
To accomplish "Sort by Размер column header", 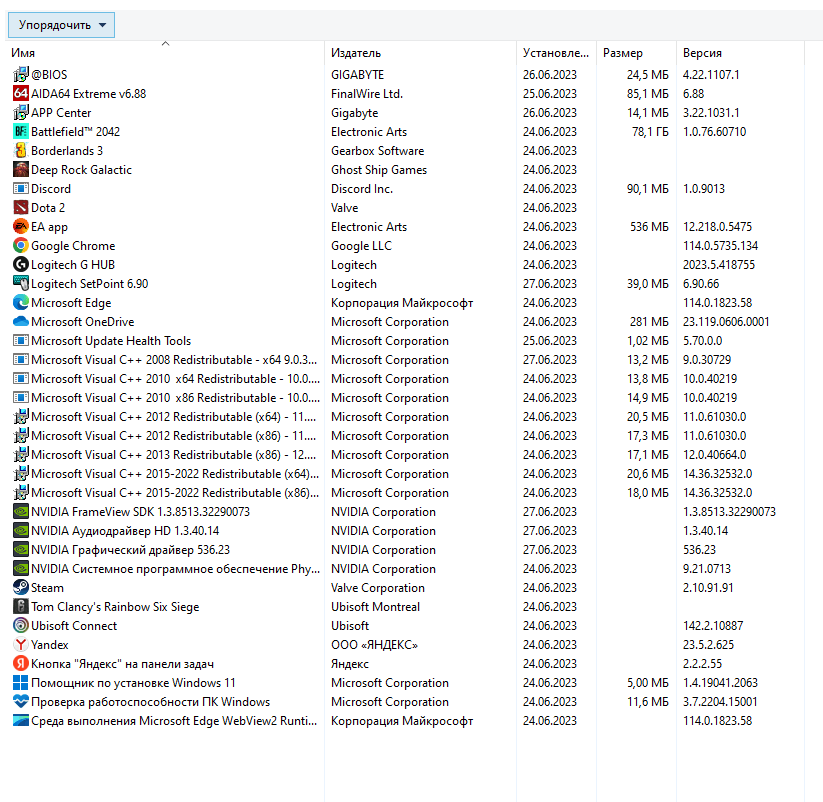I will coord(622,53).
